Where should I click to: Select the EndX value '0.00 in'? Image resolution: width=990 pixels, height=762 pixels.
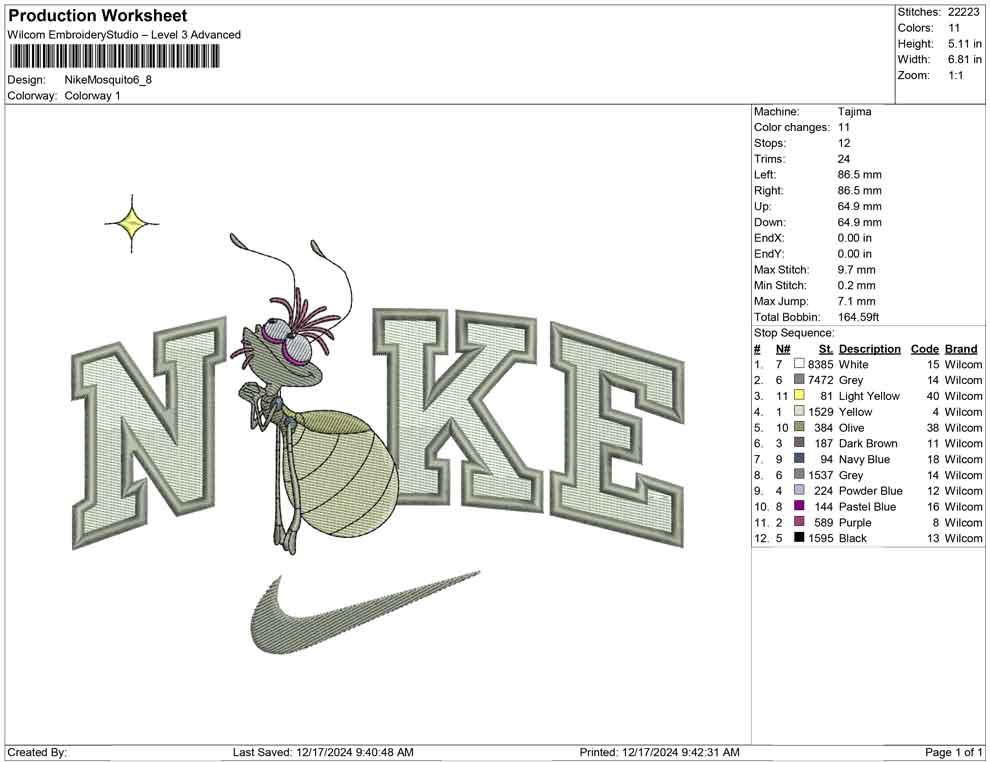point(855,237)
